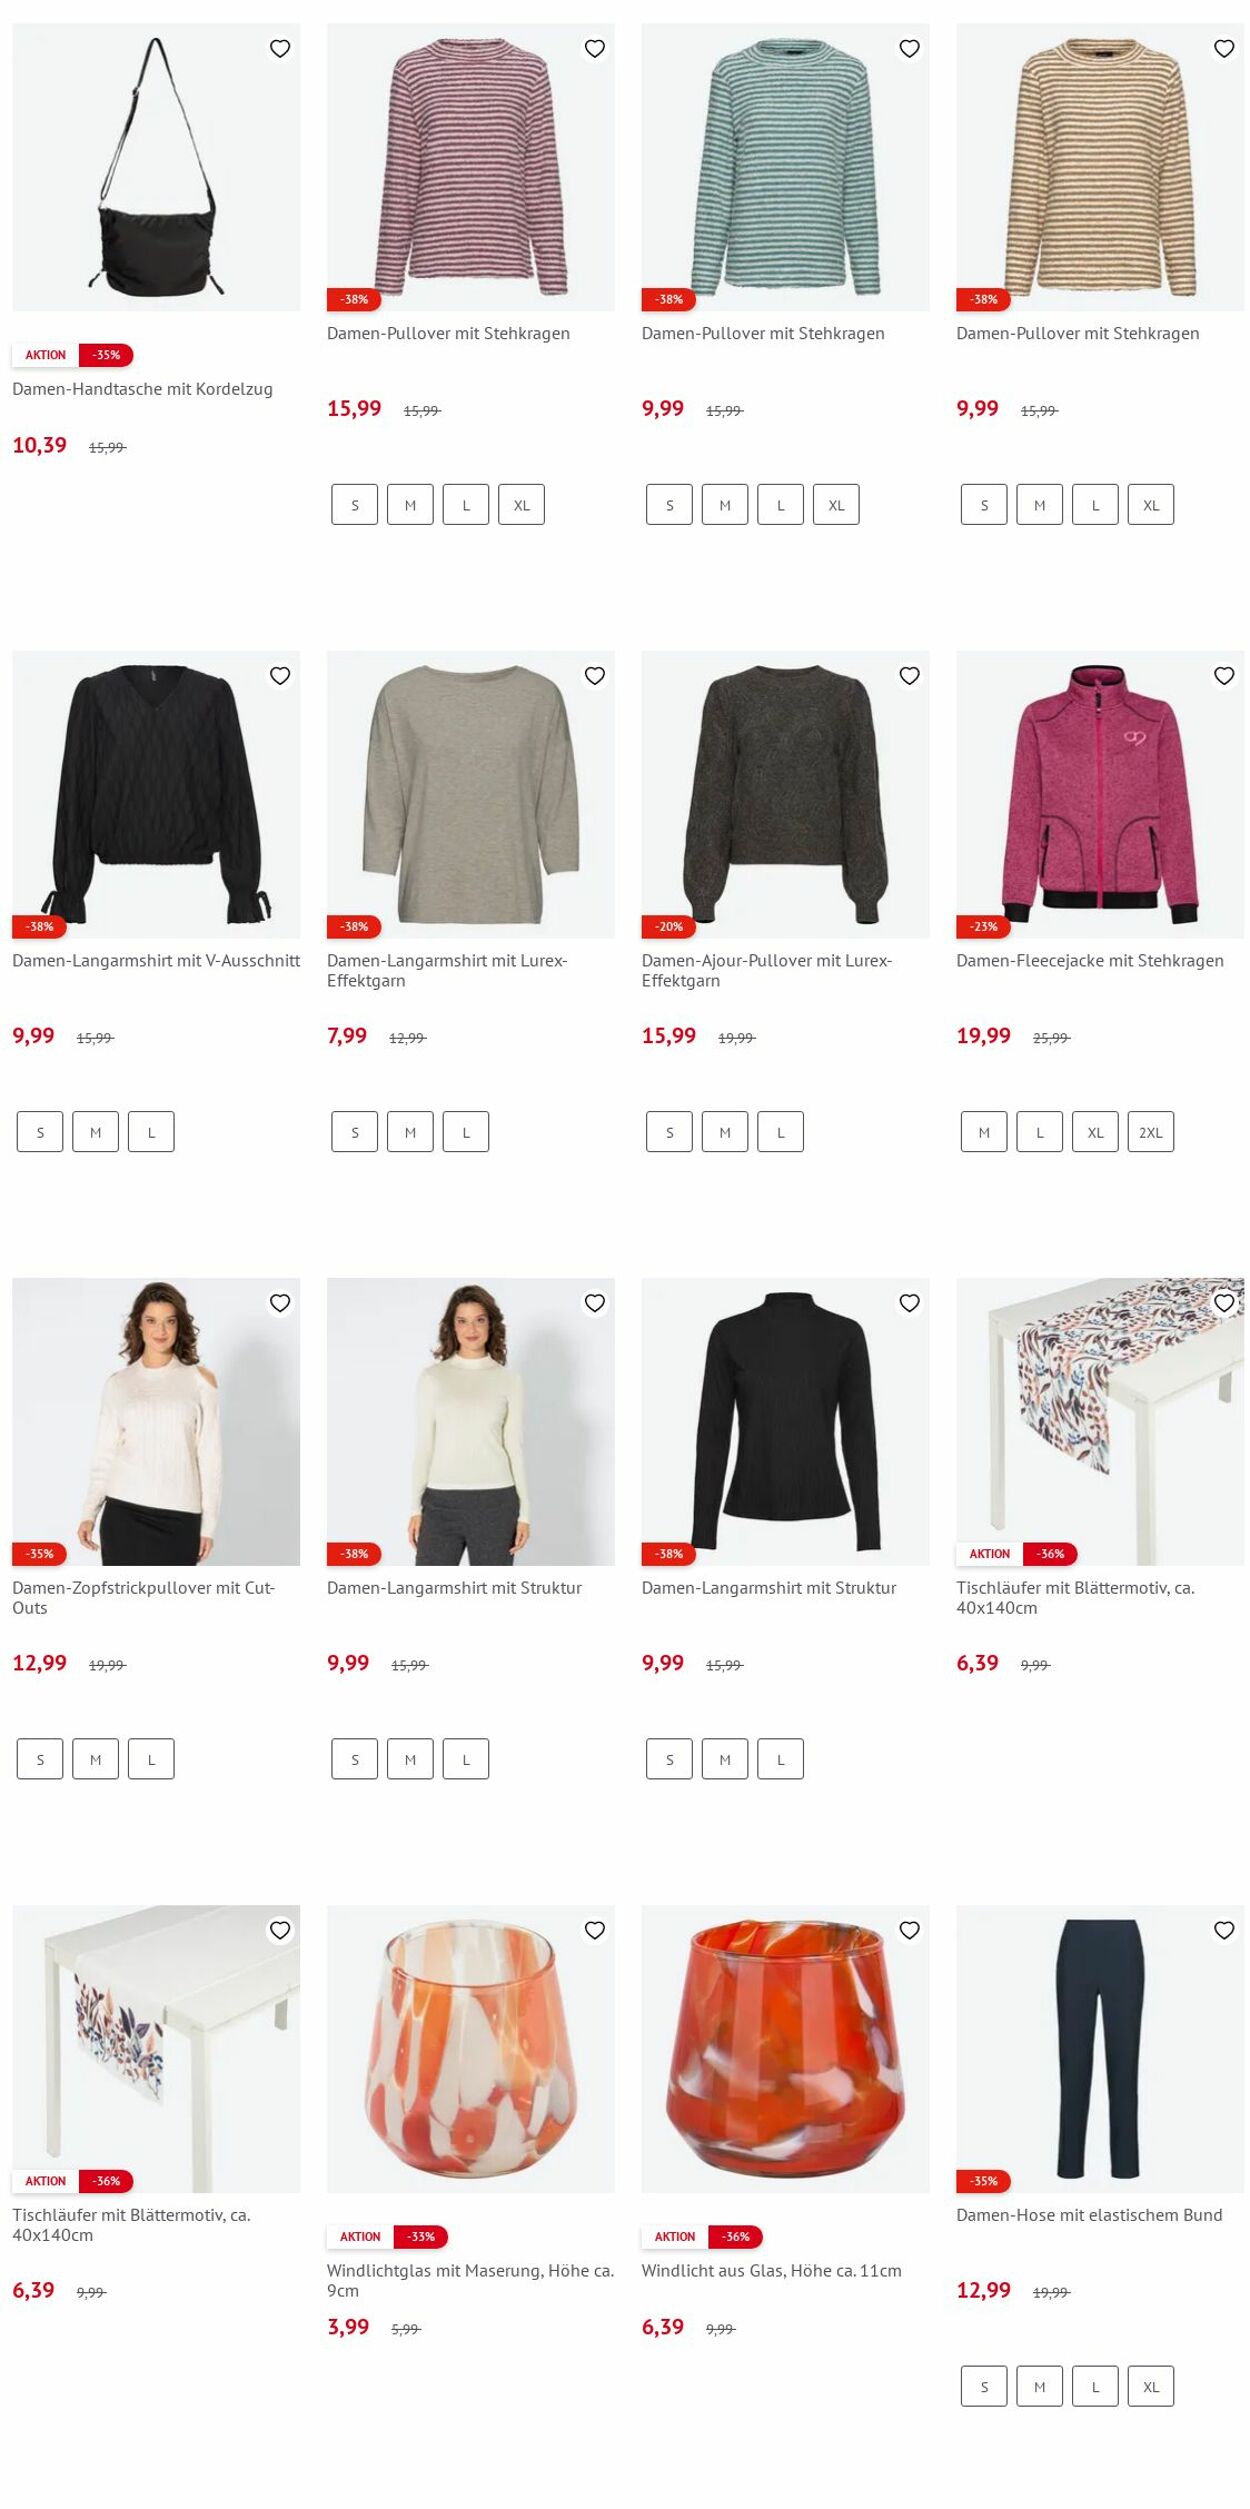Select size XL for pink striped Damen-Pullover
The height and width of the screenshot is (2509, 1250).
click(x=522, y=505)
